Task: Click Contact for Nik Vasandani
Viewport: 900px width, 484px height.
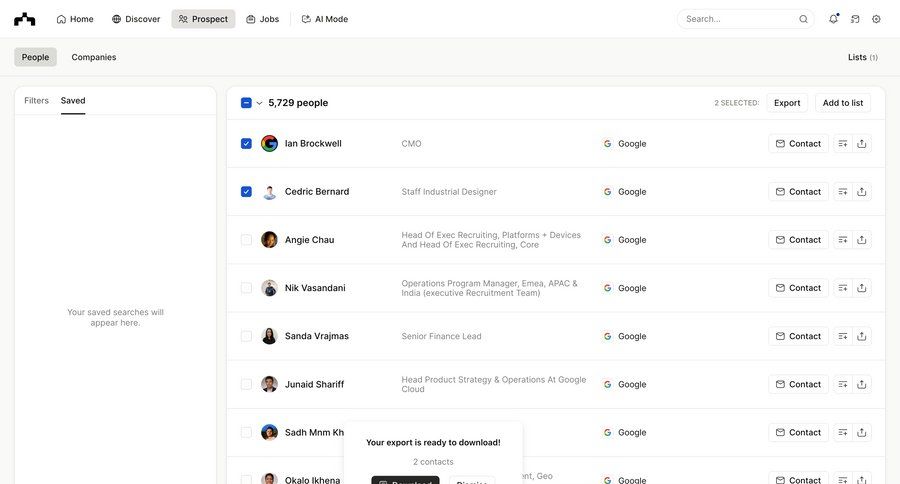Action: click(798, 288)
